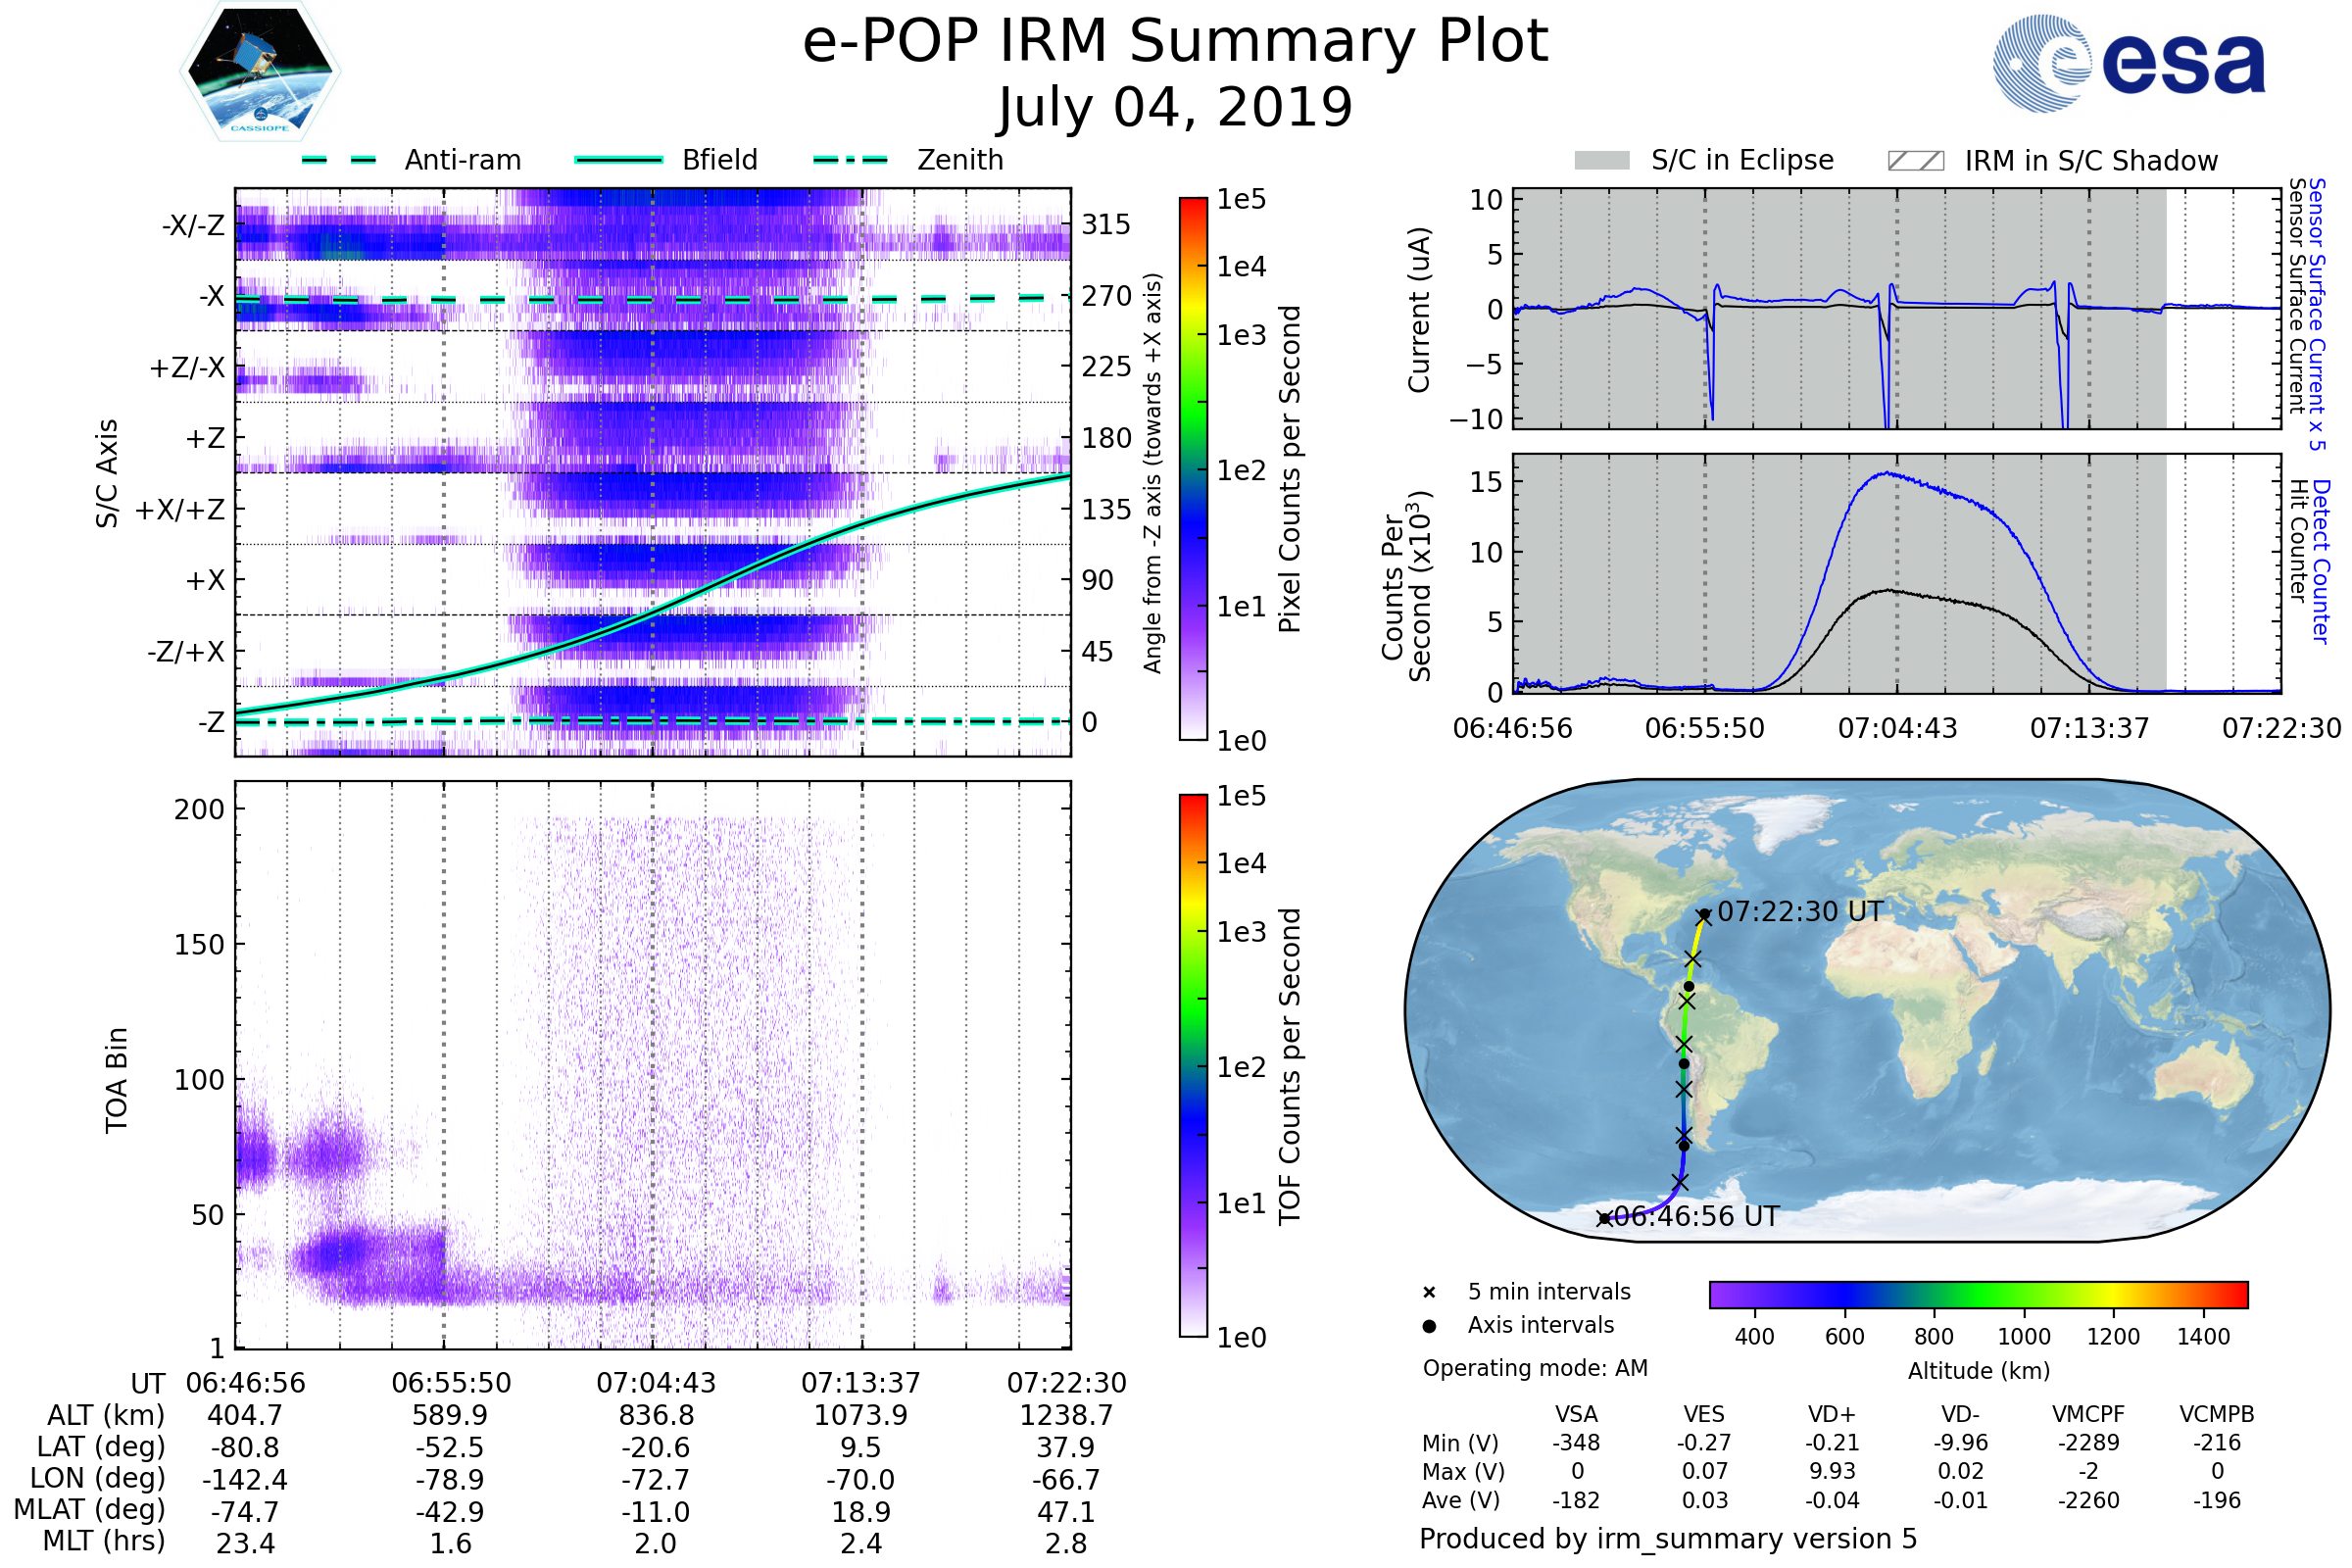Click the VMCPF voltage column header
This screenshot has height=1568, width=2352.
pos(2088,1414)
